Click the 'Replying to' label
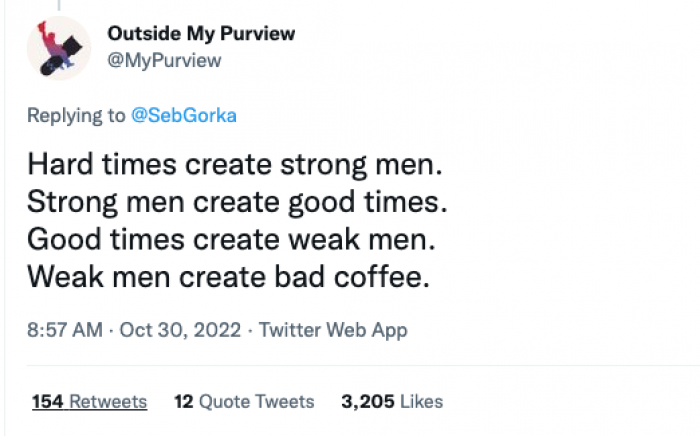Image resolution: width=700 pixels, height=436 pixels. pos(76,115)
